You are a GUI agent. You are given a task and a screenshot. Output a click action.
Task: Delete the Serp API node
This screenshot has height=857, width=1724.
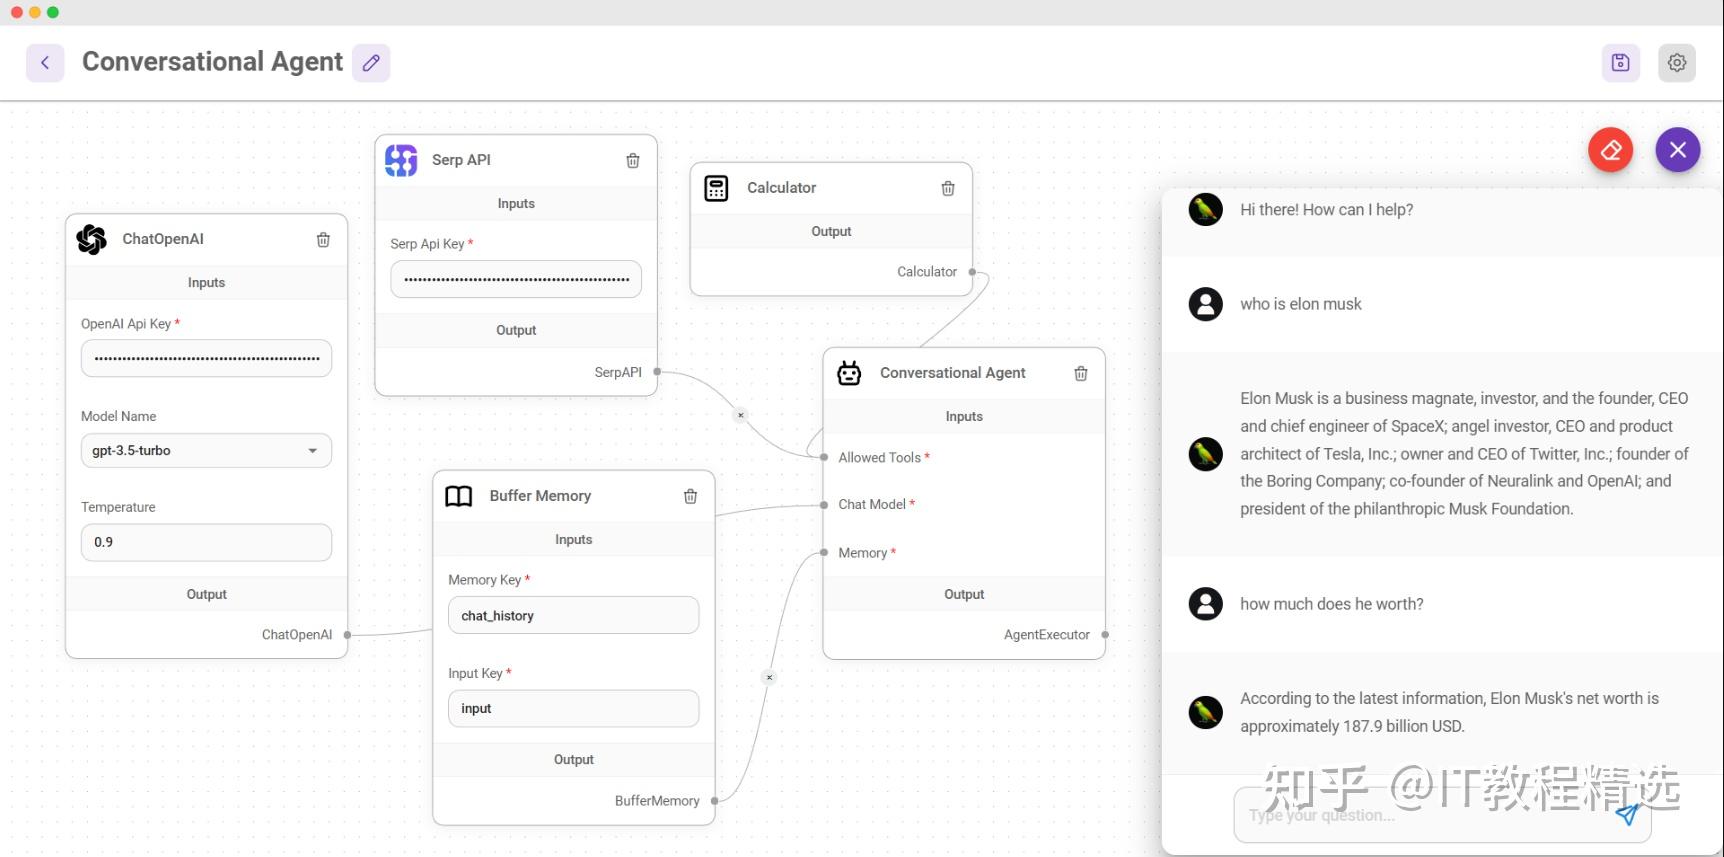633,160
